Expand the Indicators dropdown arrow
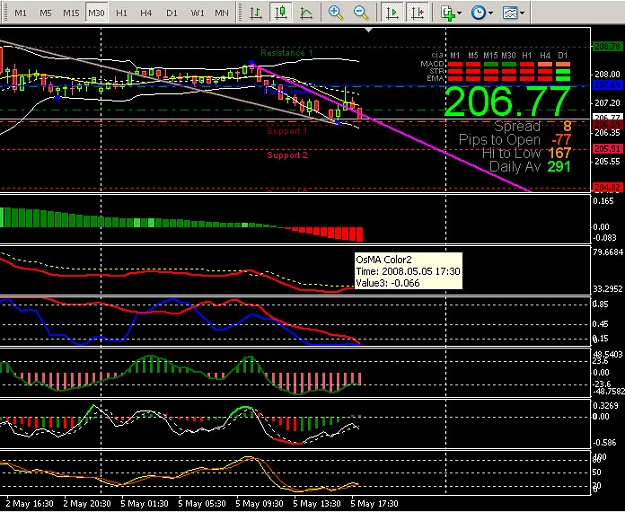 pyautogui.click(x=460, y=13)
